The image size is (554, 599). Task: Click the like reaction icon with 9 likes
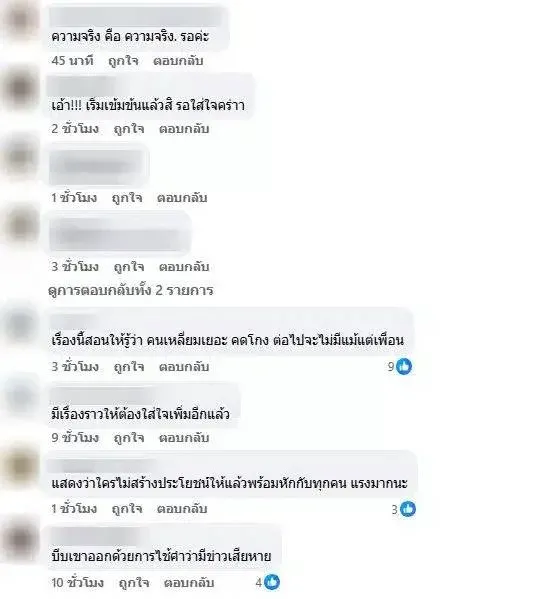(404, 367)
